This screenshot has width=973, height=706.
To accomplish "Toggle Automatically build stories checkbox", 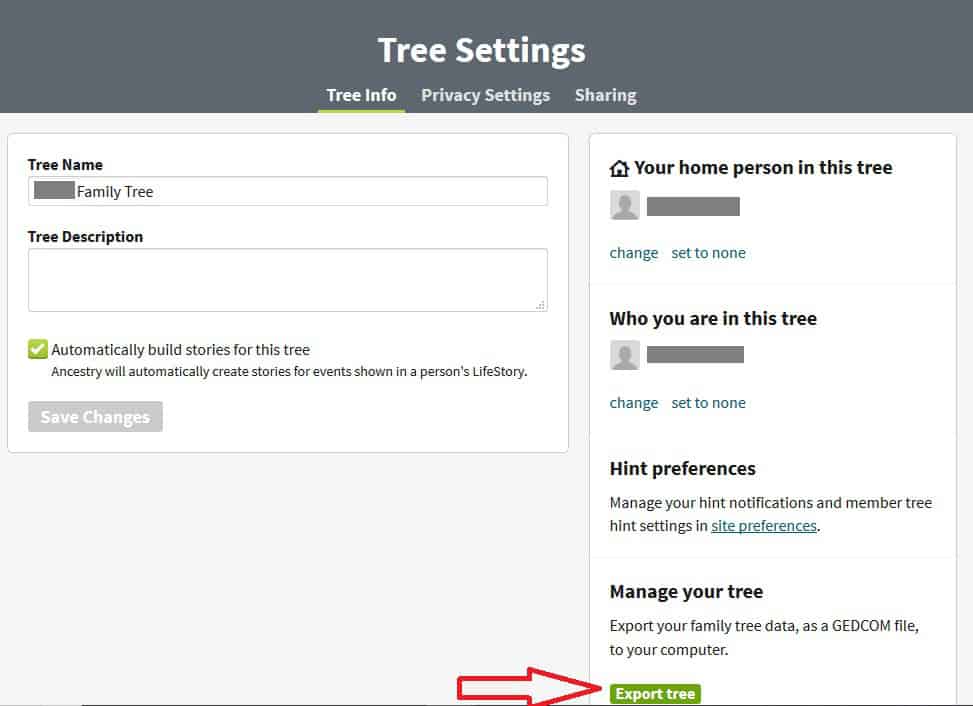I will pyautogui.click(x=38, y=349).
